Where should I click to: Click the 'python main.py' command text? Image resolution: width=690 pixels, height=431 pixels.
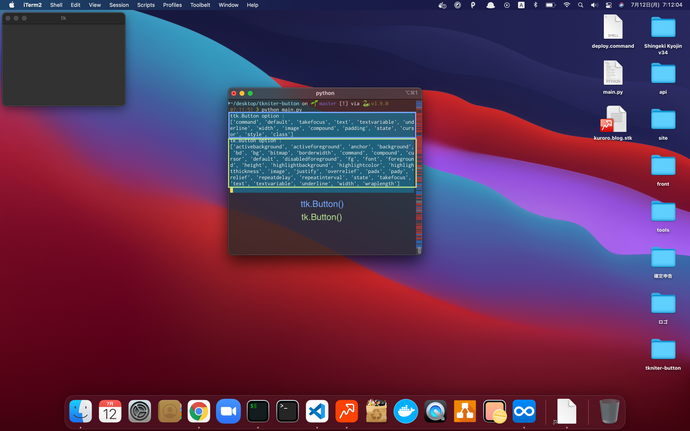(x=281, y=109)
